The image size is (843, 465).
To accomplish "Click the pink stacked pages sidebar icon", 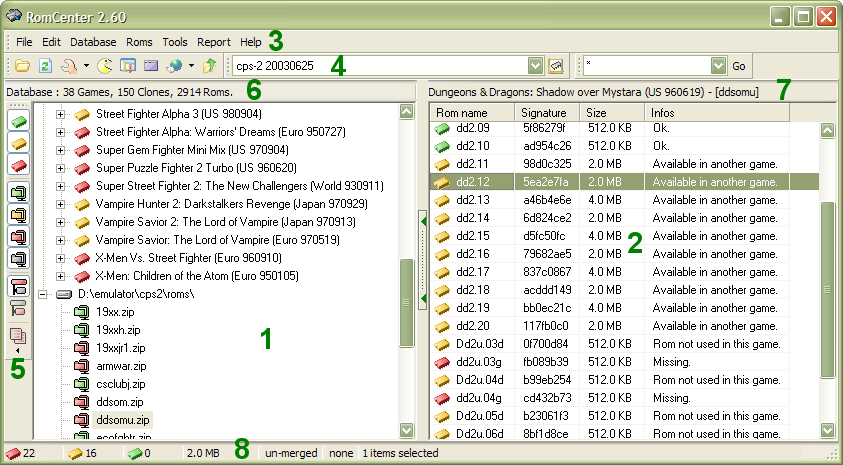I will click(18, 336).
